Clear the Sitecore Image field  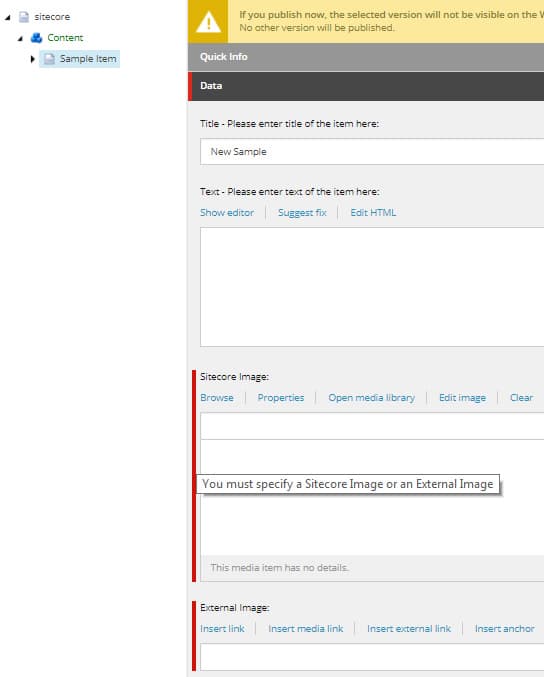pyautogui.click(x=521, y=398)
